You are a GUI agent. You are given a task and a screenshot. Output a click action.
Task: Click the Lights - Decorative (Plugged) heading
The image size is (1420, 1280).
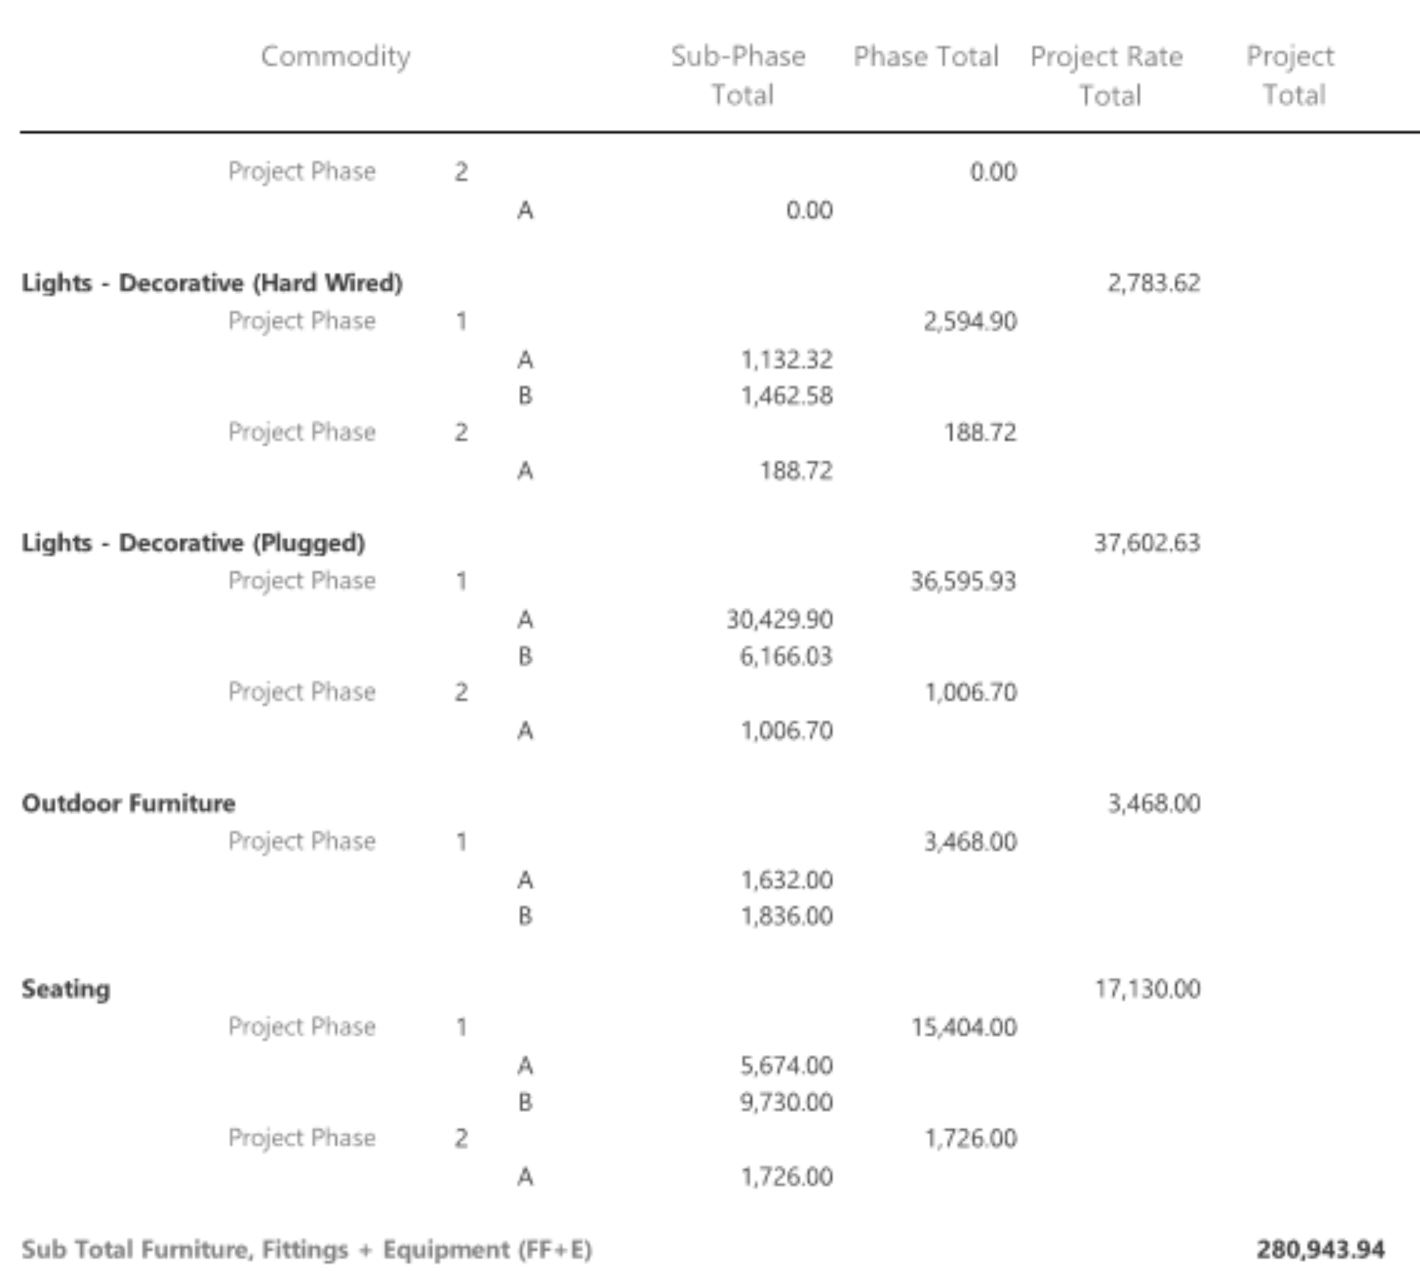[193, 543]
